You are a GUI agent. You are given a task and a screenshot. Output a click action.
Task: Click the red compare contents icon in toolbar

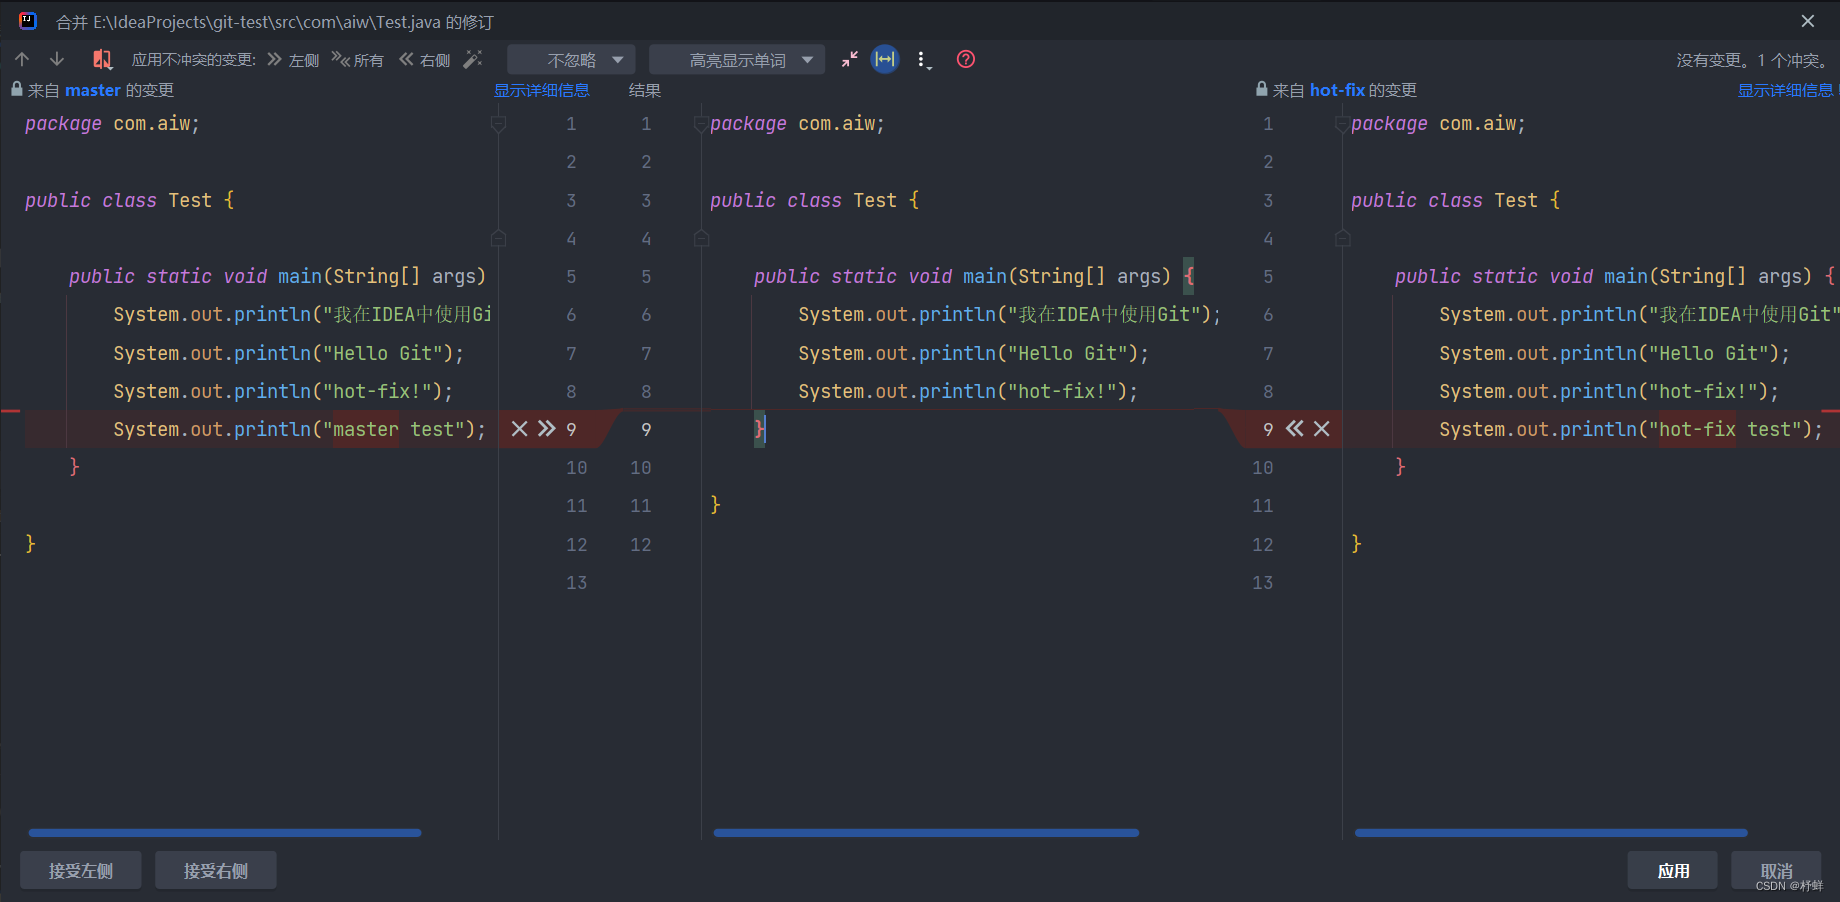click(x=102, y=60)
